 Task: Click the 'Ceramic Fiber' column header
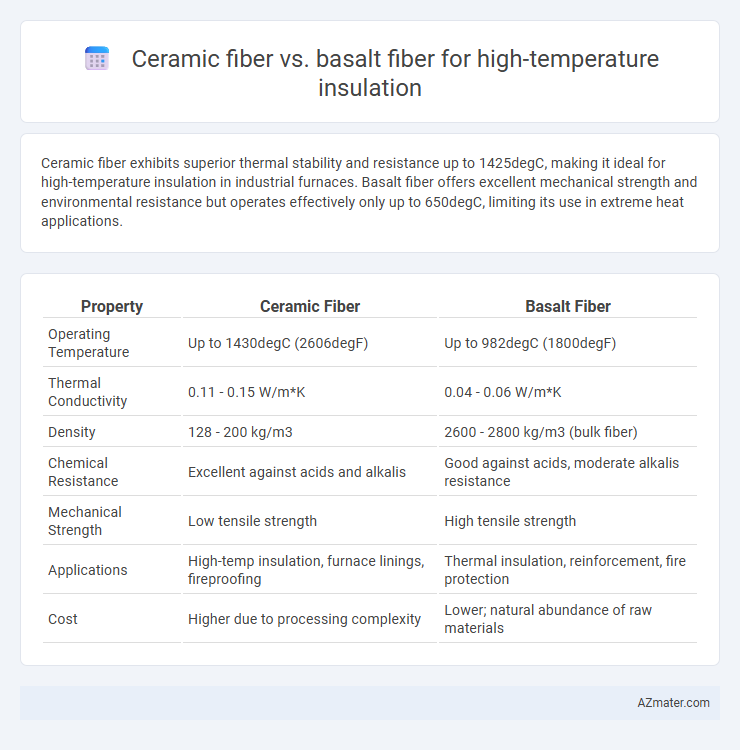[309, 306]
